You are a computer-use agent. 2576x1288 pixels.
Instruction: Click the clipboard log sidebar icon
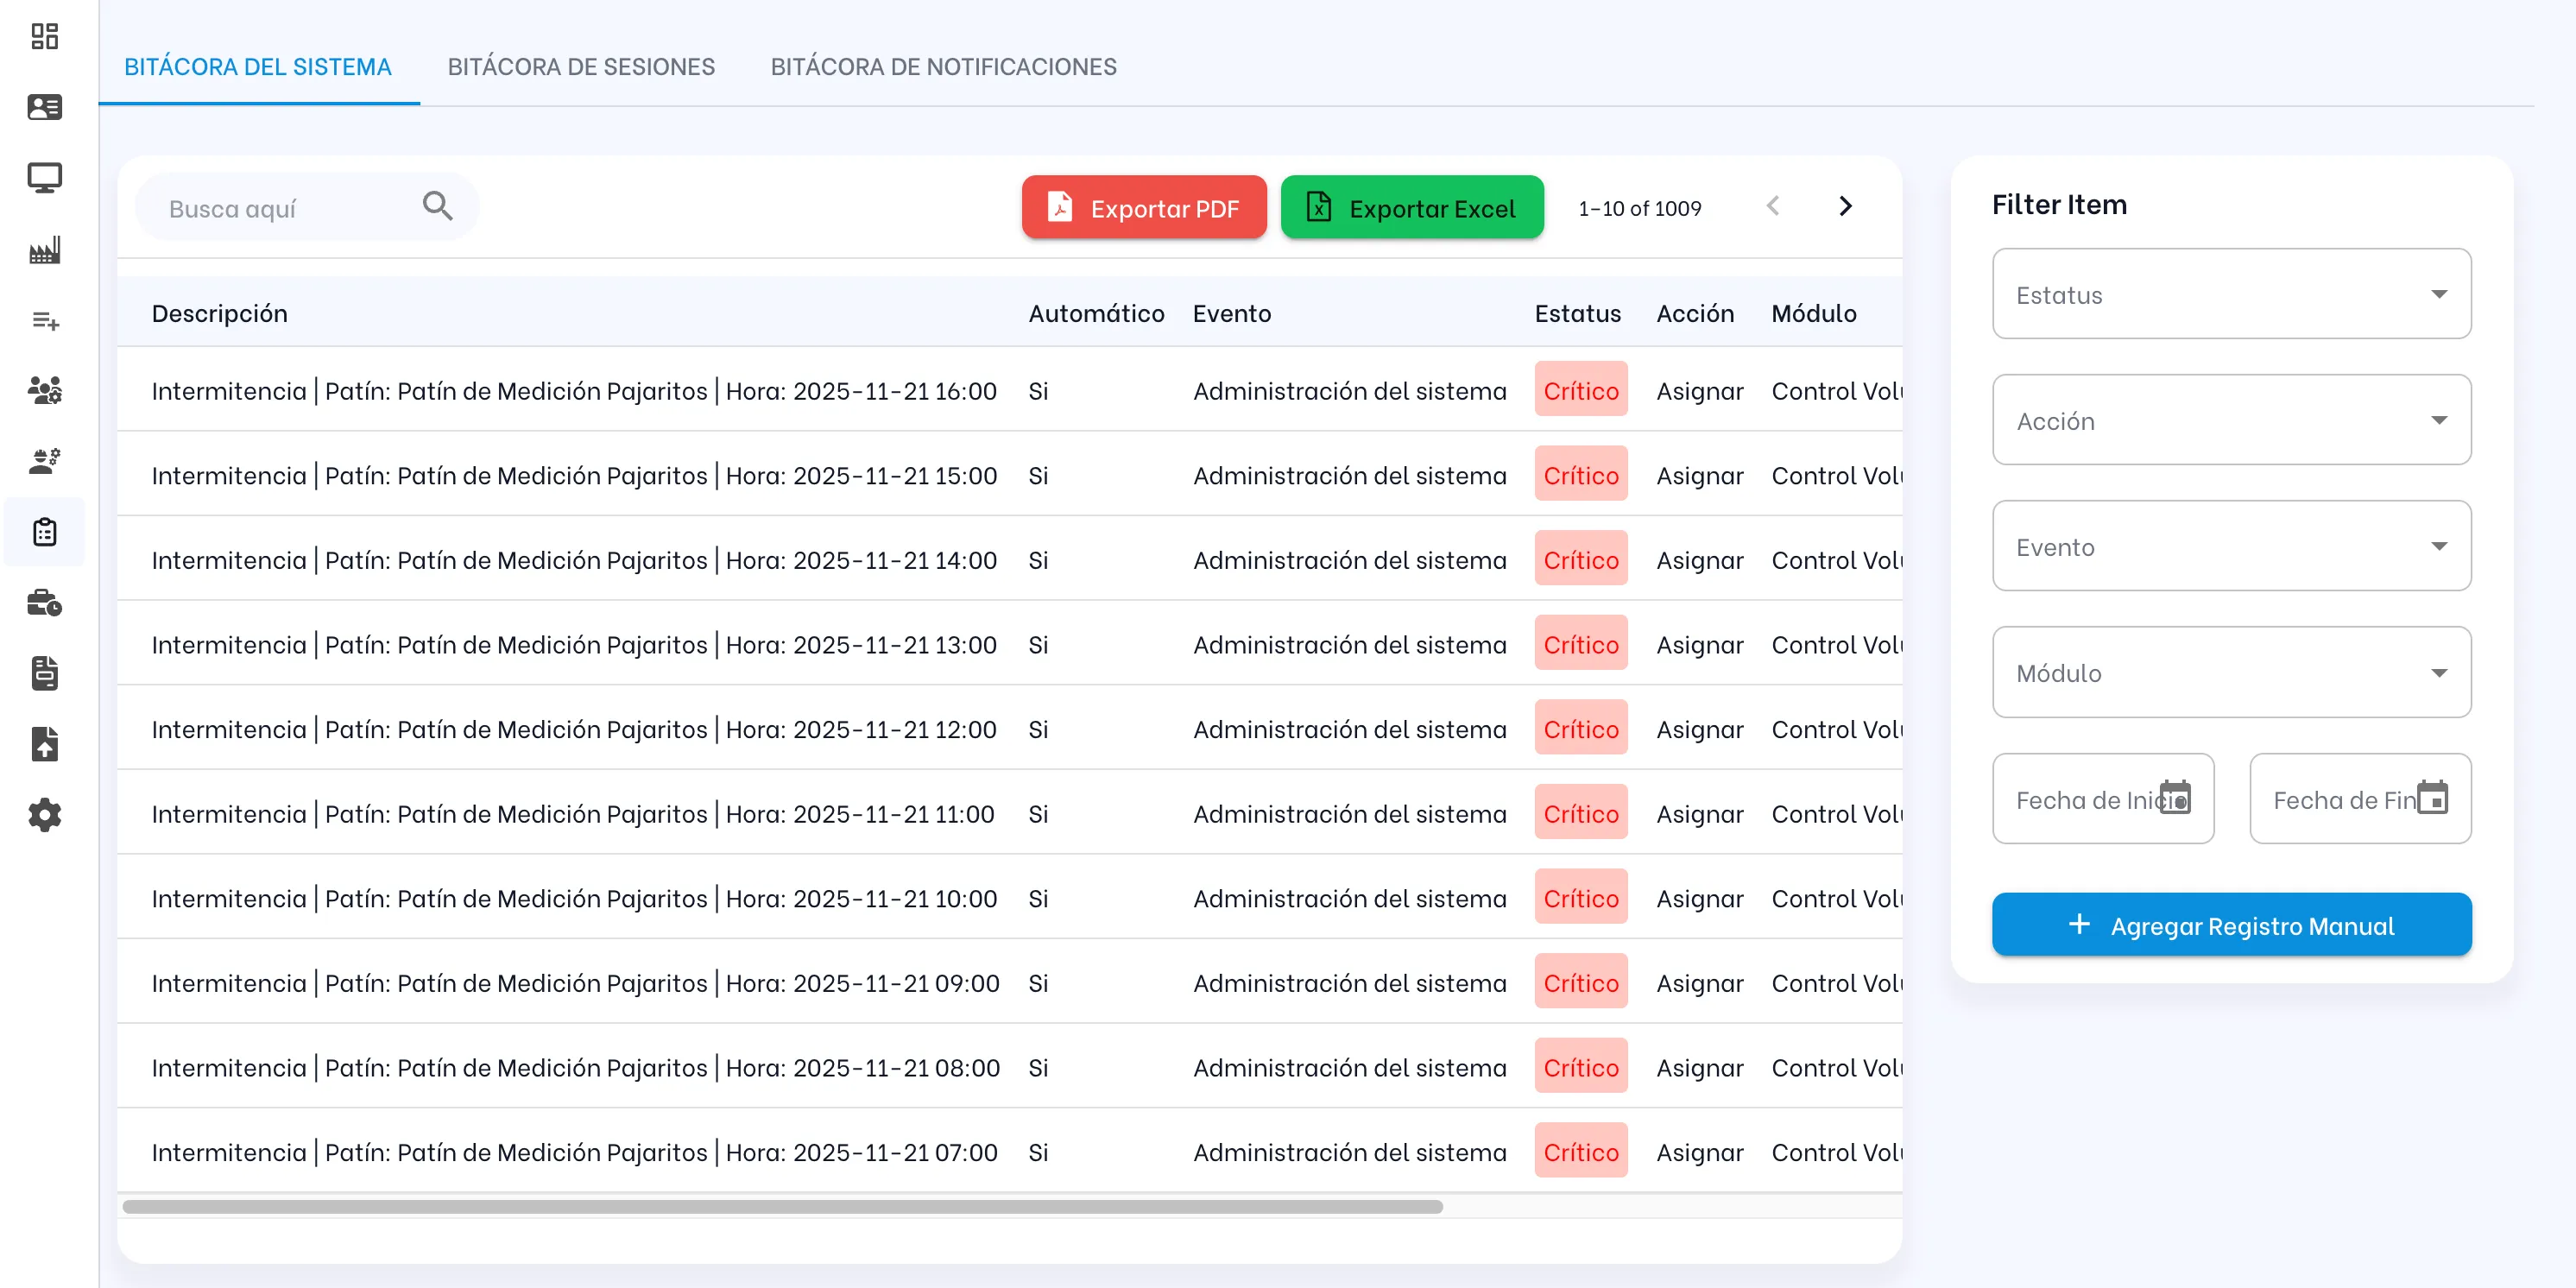pyautogui.click(x=44, y=532)
